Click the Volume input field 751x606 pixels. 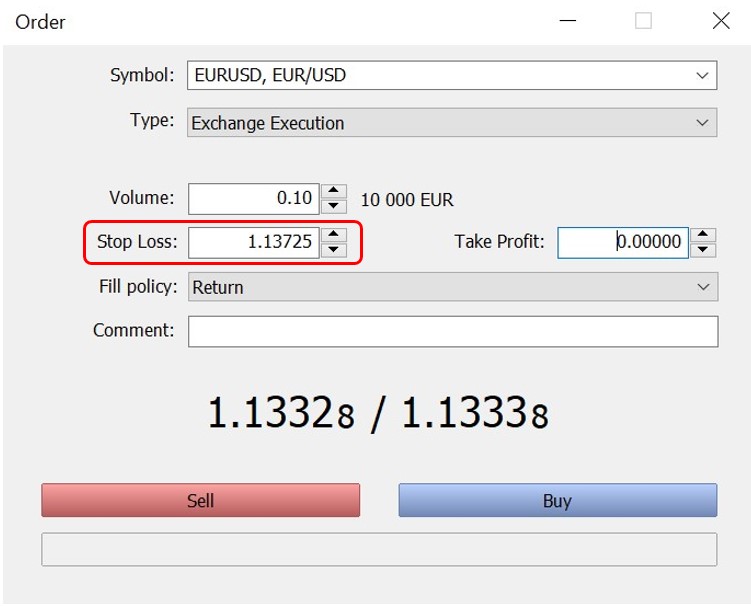(253, 199)
